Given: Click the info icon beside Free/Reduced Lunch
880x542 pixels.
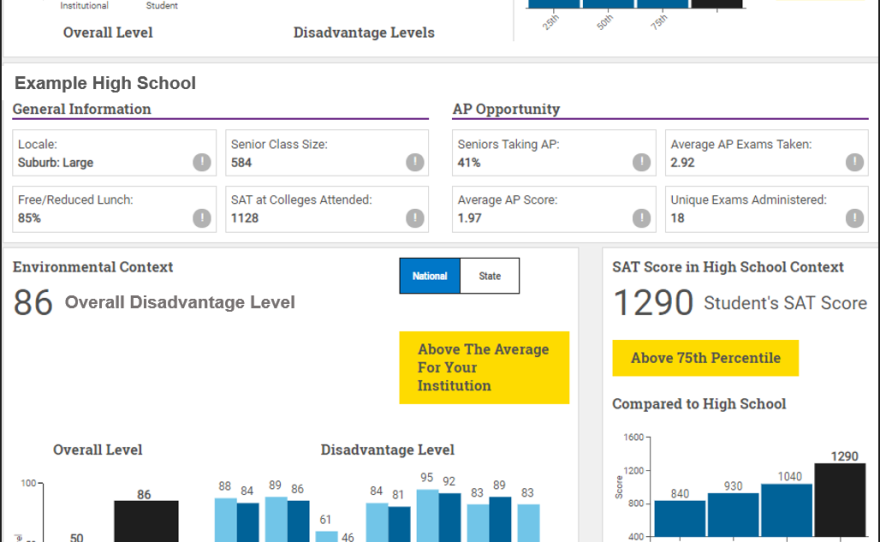Looking at the screenshot, I should coord(202,218).
